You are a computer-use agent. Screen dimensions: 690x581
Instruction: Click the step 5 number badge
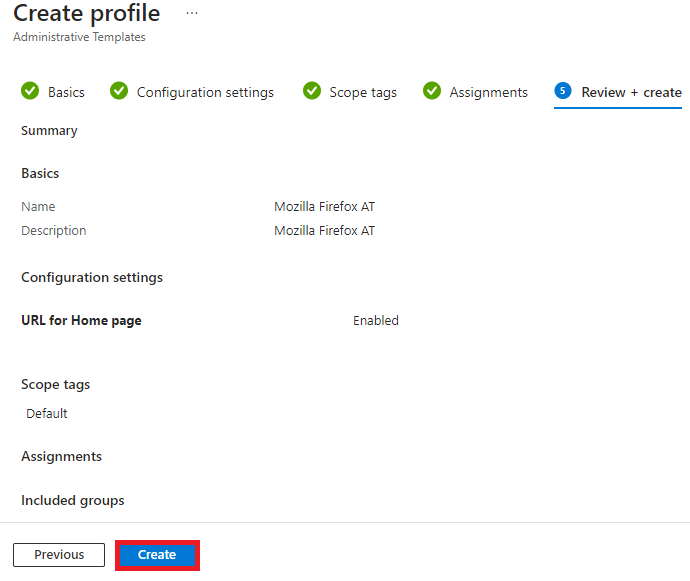pos(563,91)
